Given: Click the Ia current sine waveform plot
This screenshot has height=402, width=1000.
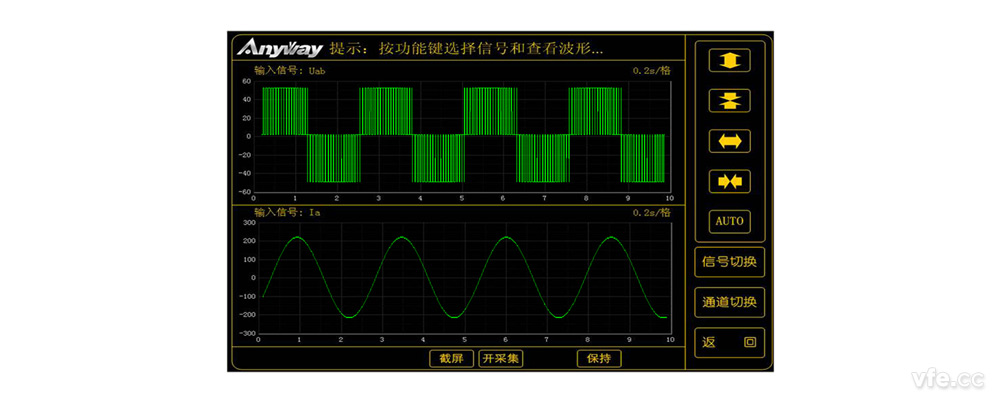Looking at the screenshot, I should pyautogui.click(x=462, y=277).
